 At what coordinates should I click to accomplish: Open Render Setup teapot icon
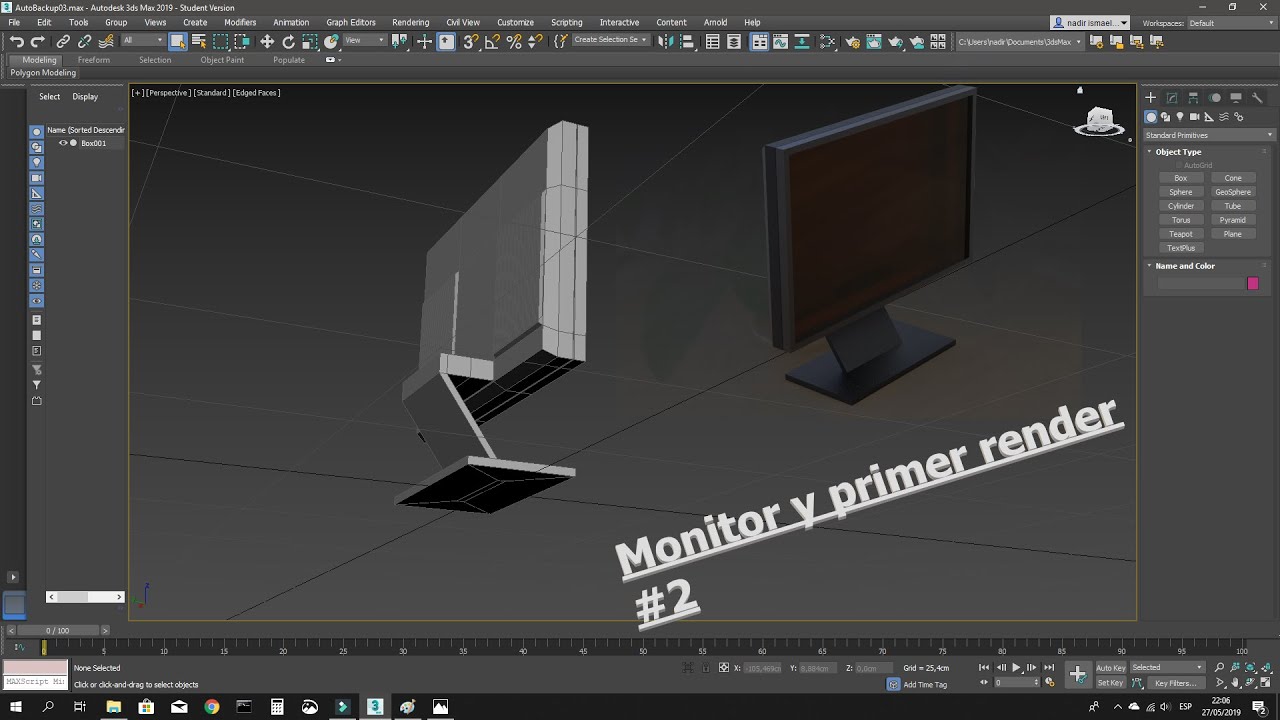point(852,41)
